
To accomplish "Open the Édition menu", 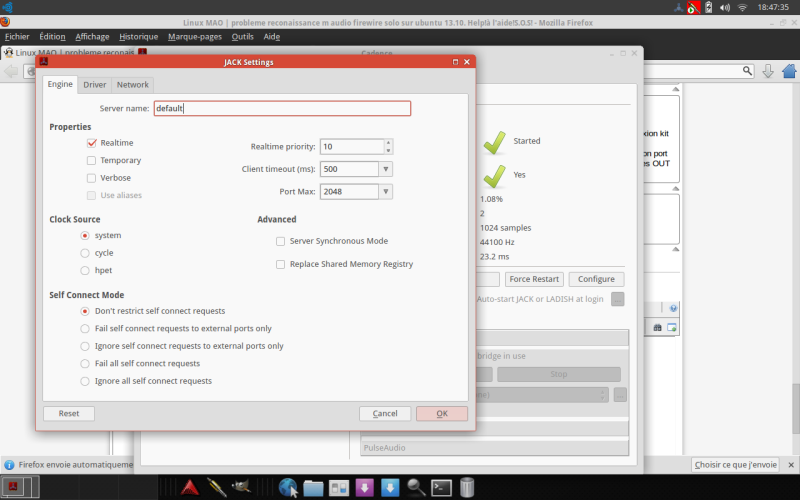I will tap(52, 37).
